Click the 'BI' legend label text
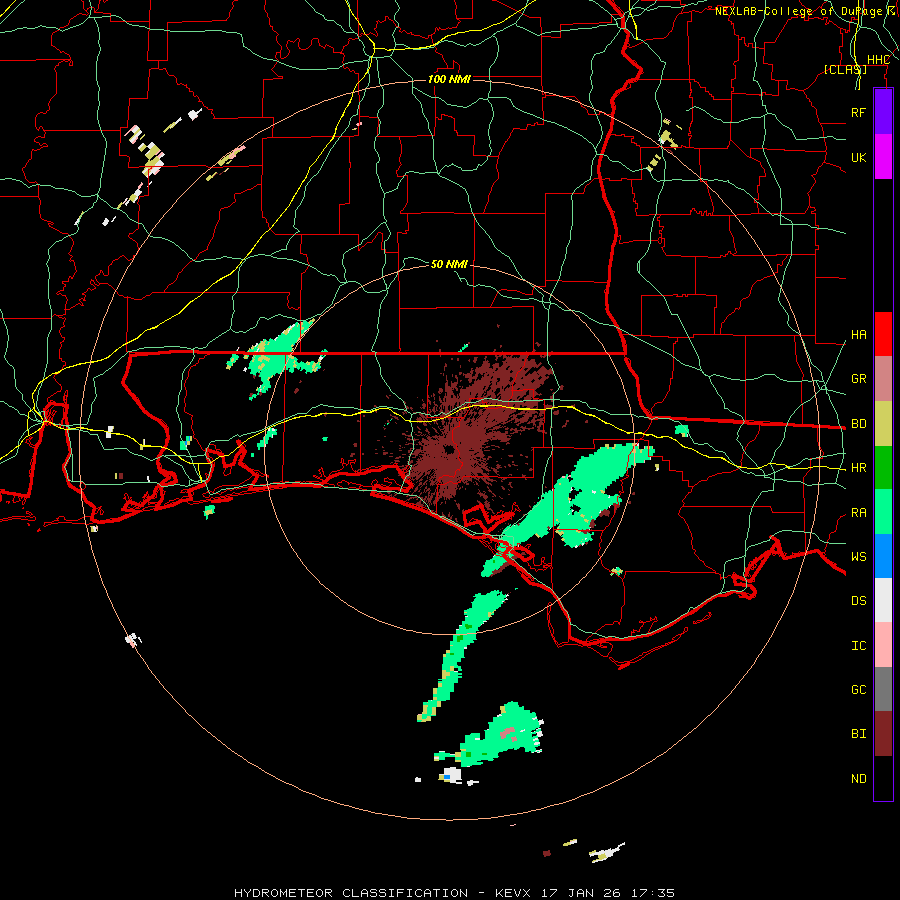Screen dimensions: 900x900 coord(858,734)
